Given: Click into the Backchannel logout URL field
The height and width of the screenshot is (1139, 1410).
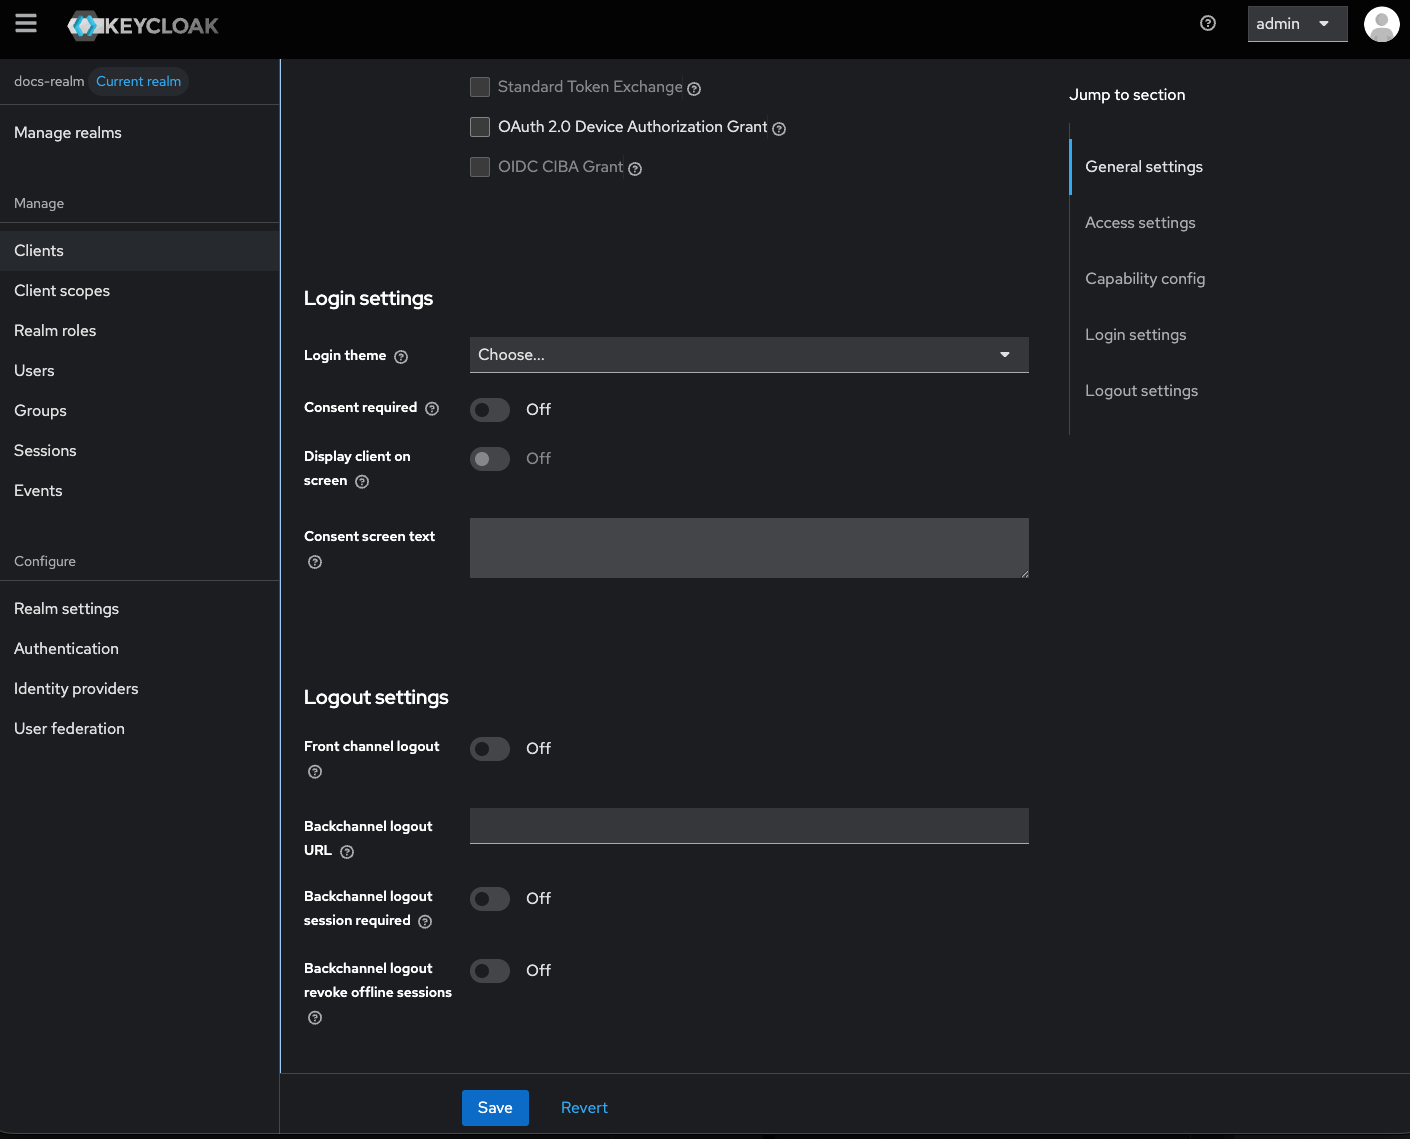Looking at the screenshot, I should (748, 826).
